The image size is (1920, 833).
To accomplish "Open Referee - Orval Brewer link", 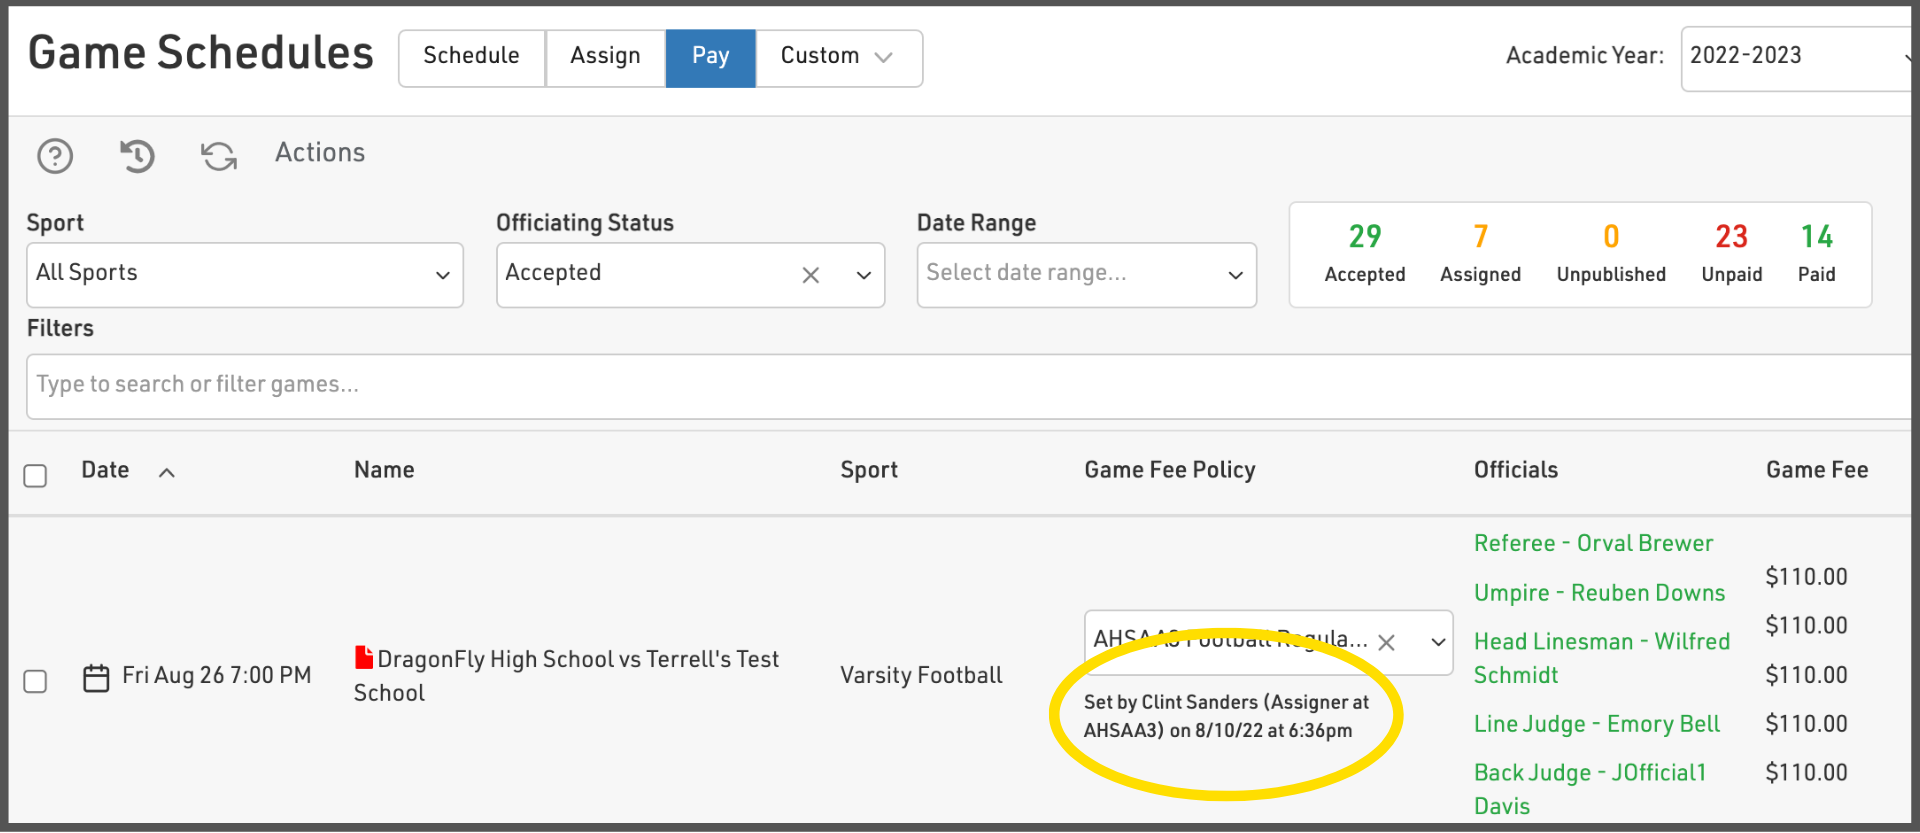I will 1593,543.
